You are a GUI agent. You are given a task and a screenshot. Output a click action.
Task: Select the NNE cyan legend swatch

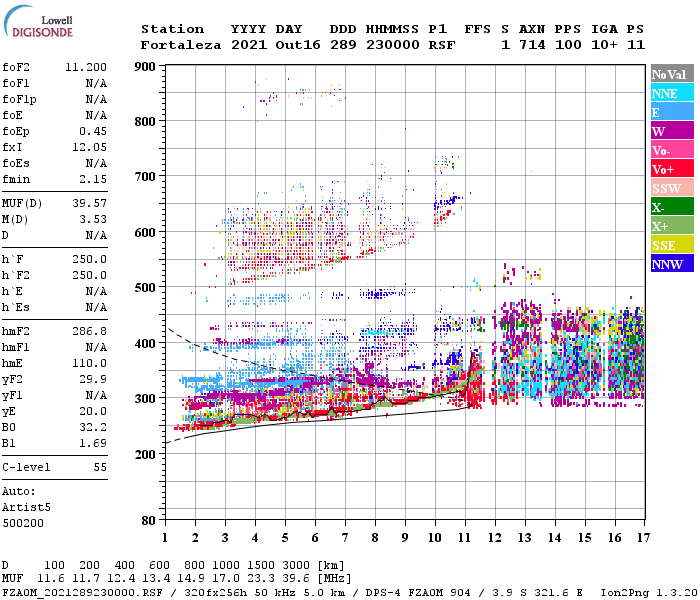[672, 93]
